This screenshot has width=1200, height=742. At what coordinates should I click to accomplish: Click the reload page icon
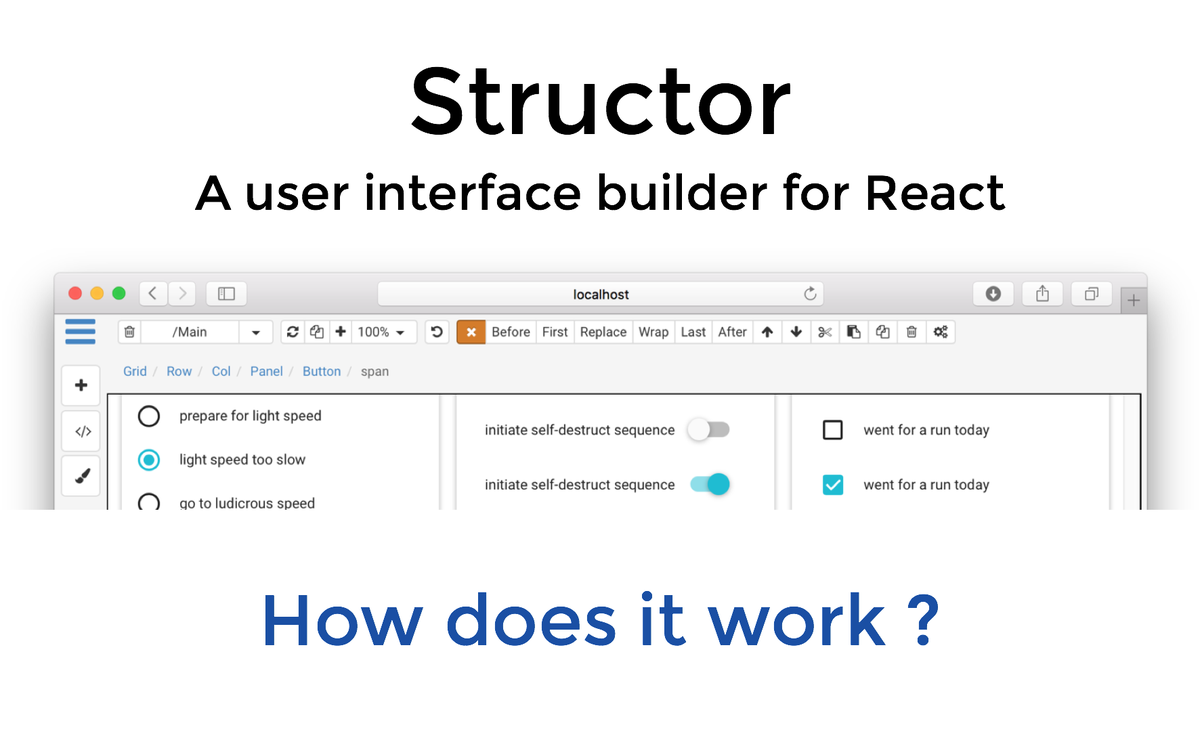(x=293, y=332)
